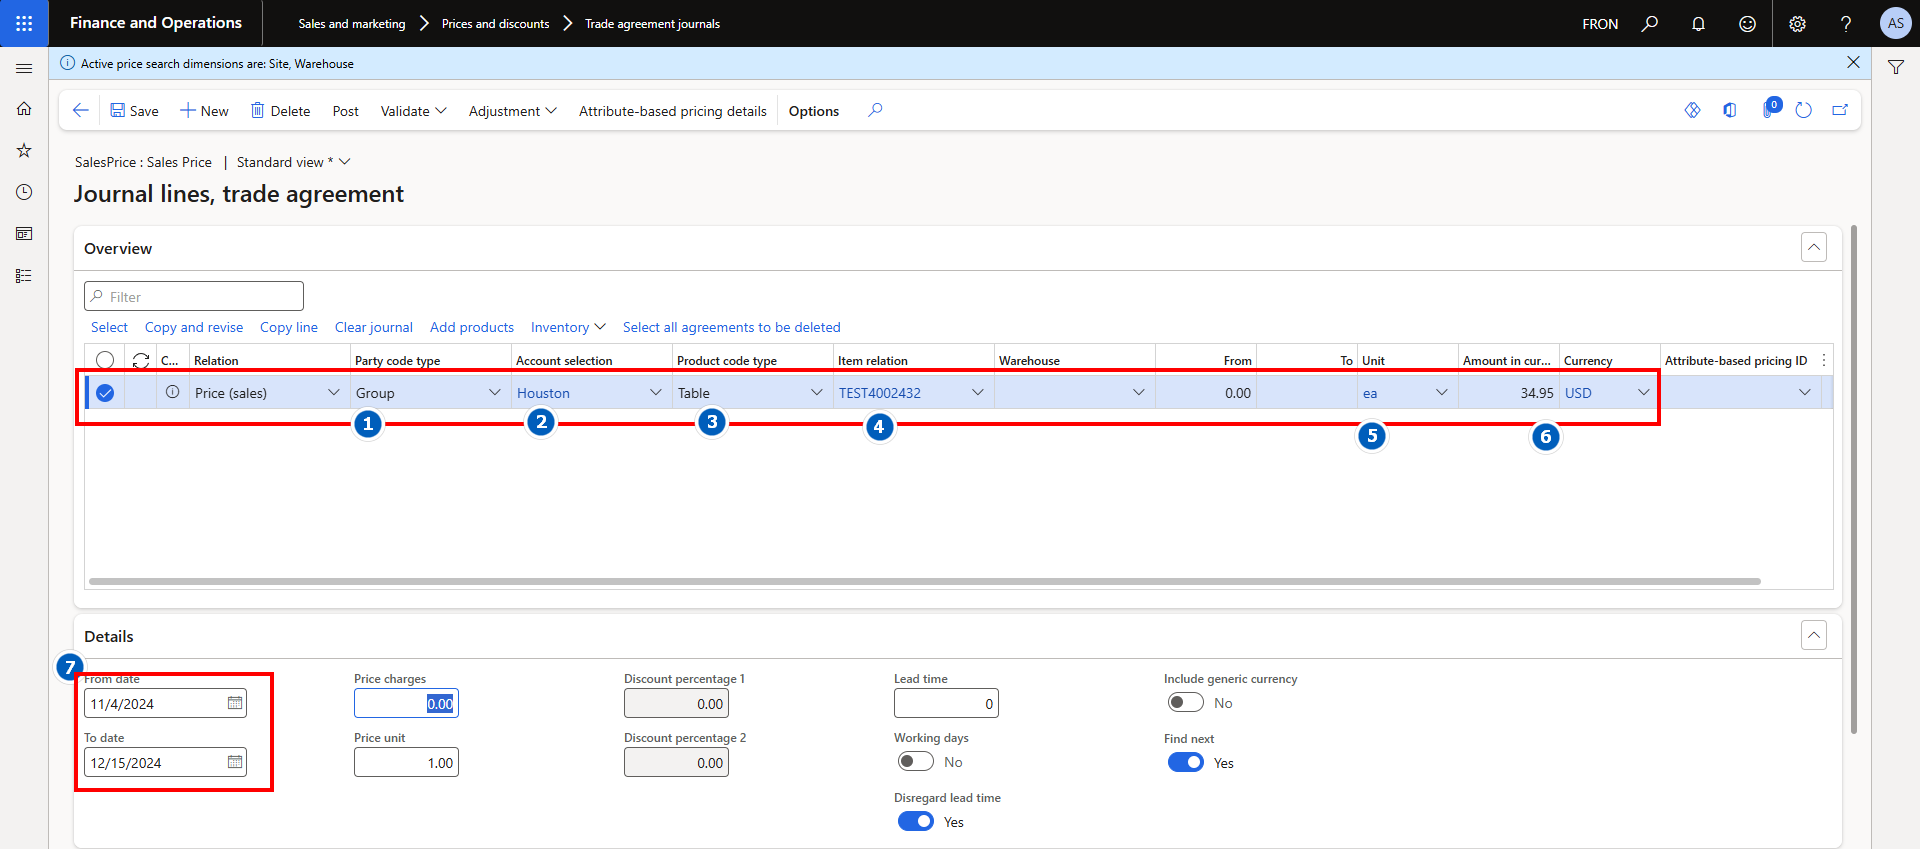The height and width of the screenshot is (849, 1920).
Task: Click the notifications bell icon
Action: 1698,24
